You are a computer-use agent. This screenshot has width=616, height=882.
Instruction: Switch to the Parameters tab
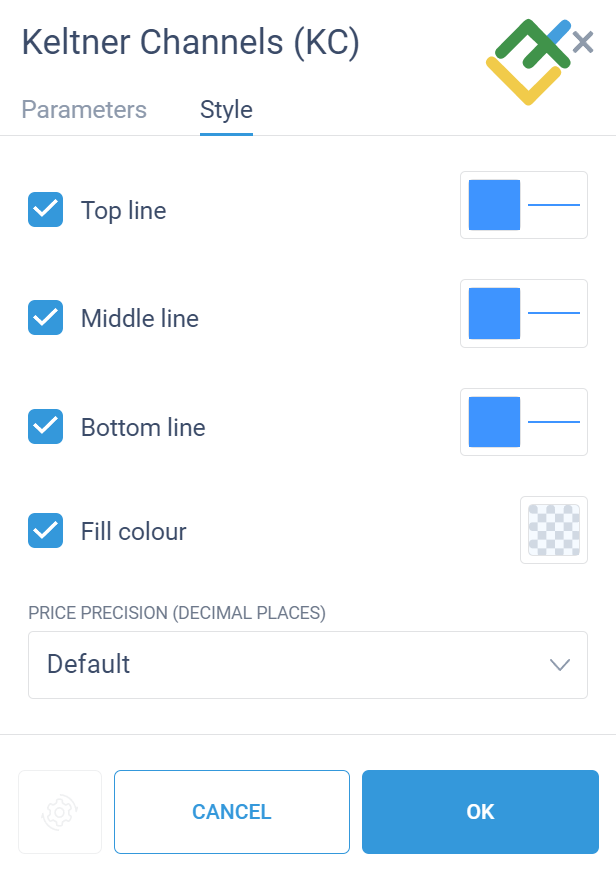pos(84,109)
